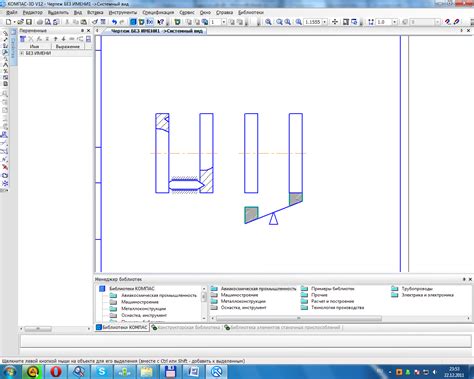Viewport: 474px width, 379px height.
Task: Open the Машиностроение folder in library list
Action: point(235,295)
